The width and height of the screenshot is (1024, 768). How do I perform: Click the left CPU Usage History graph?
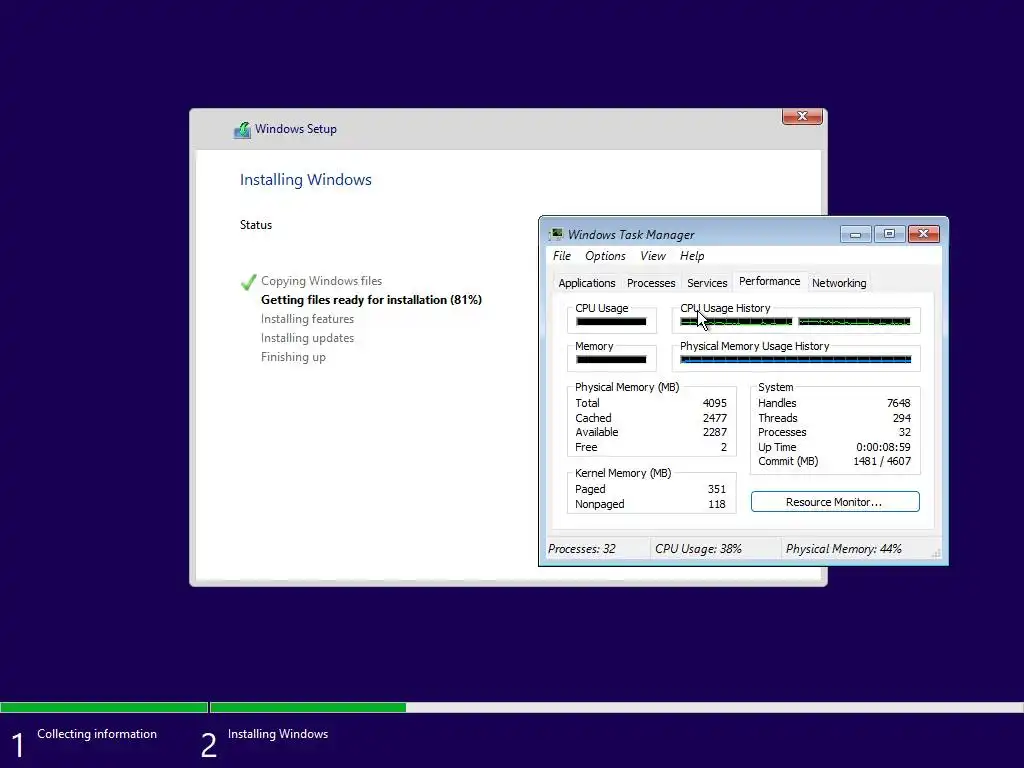click(x=736, y=321)
